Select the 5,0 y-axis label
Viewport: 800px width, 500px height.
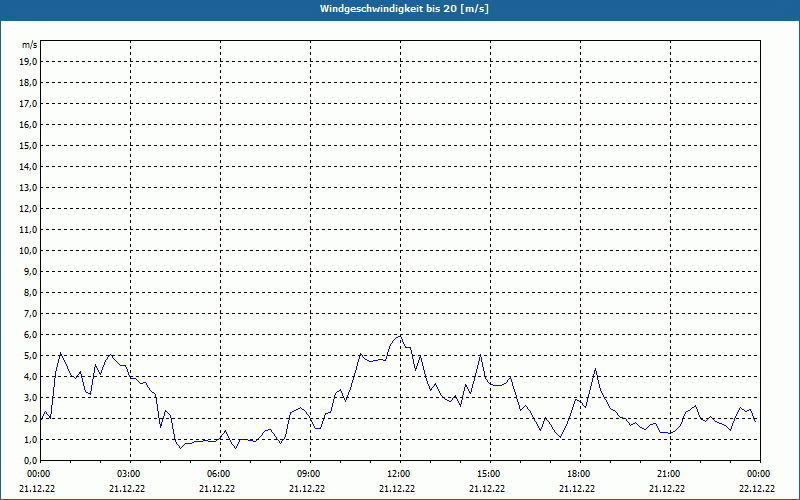30,356
